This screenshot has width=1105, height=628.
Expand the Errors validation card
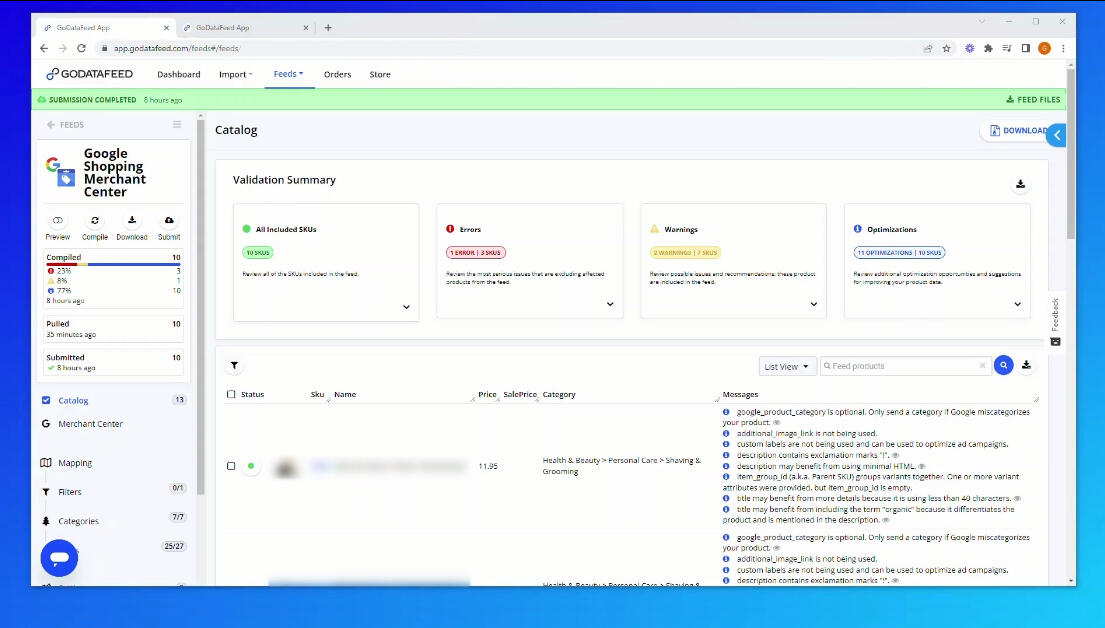pyautogui.click(x=610, y=305)
